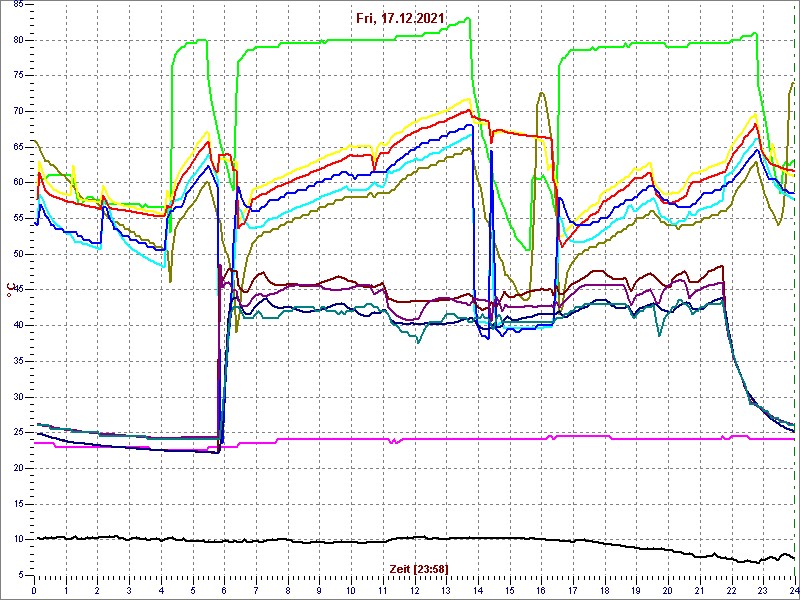Image resolution: width=800 pixels, height=600 pixels.
Task: Click hour 9 label on time axis
Action: coord(319,591)
